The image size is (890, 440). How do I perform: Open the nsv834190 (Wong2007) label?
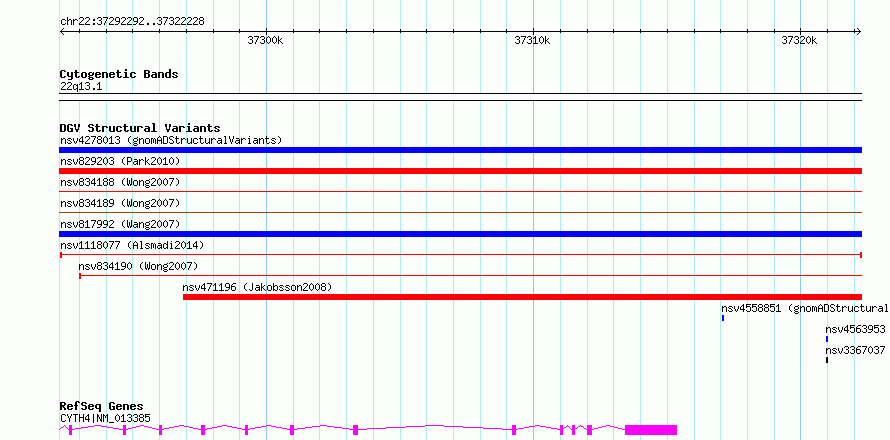coord(138,266)
